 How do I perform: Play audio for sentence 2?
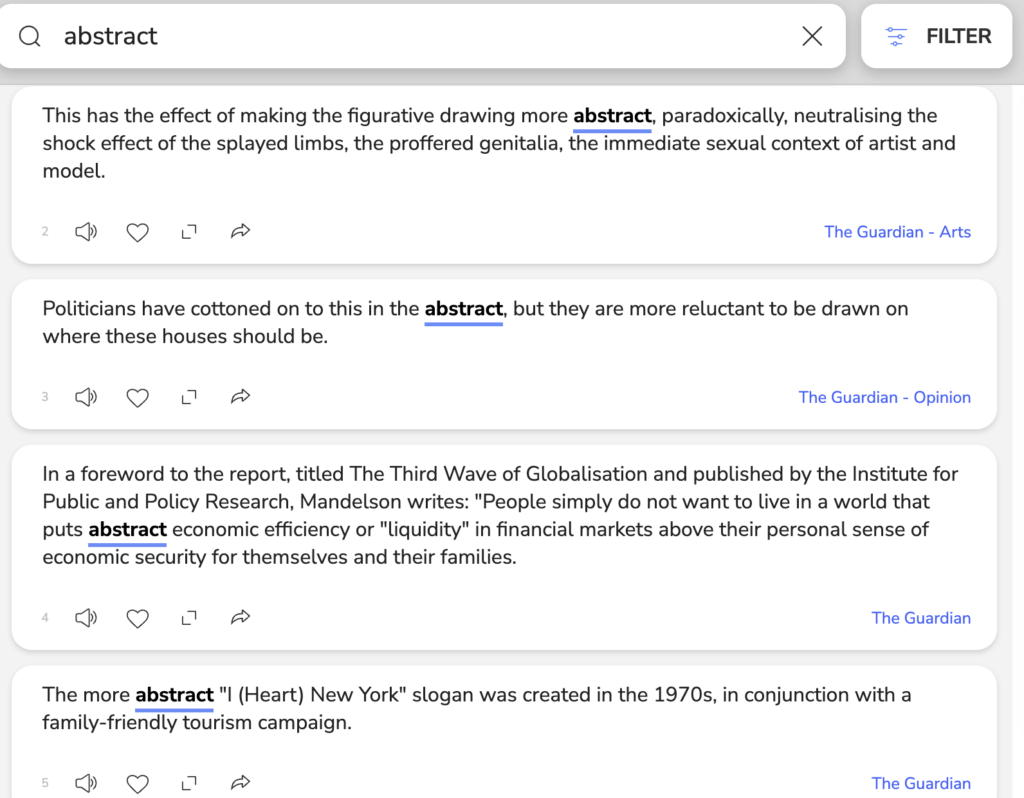coord(86,232)
